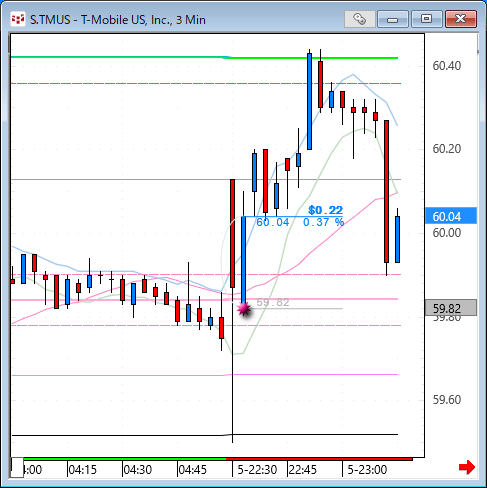This screenshot has height=488, width=487.
Task: Click the 5-22:30 time axis label
Action: 257,470
